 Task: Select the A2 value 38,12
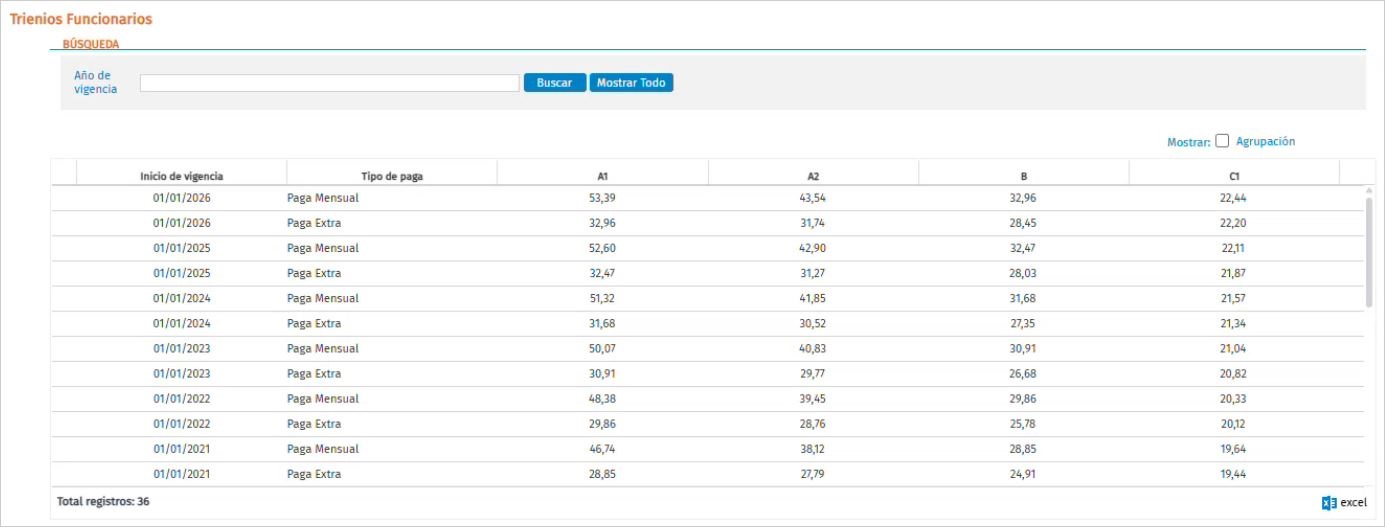coord(813,448)
